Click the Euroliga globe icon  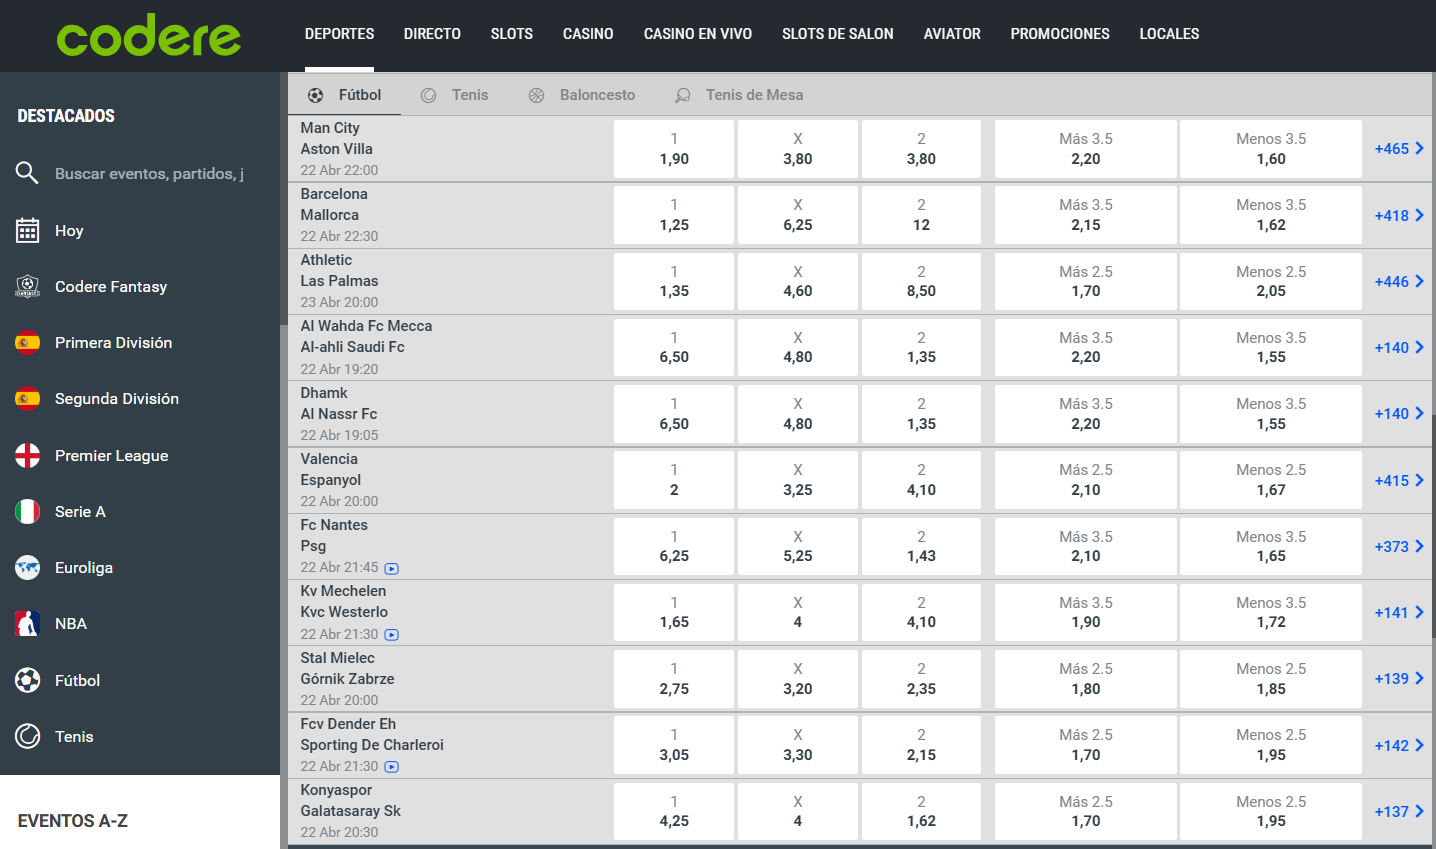coord(27,568)
